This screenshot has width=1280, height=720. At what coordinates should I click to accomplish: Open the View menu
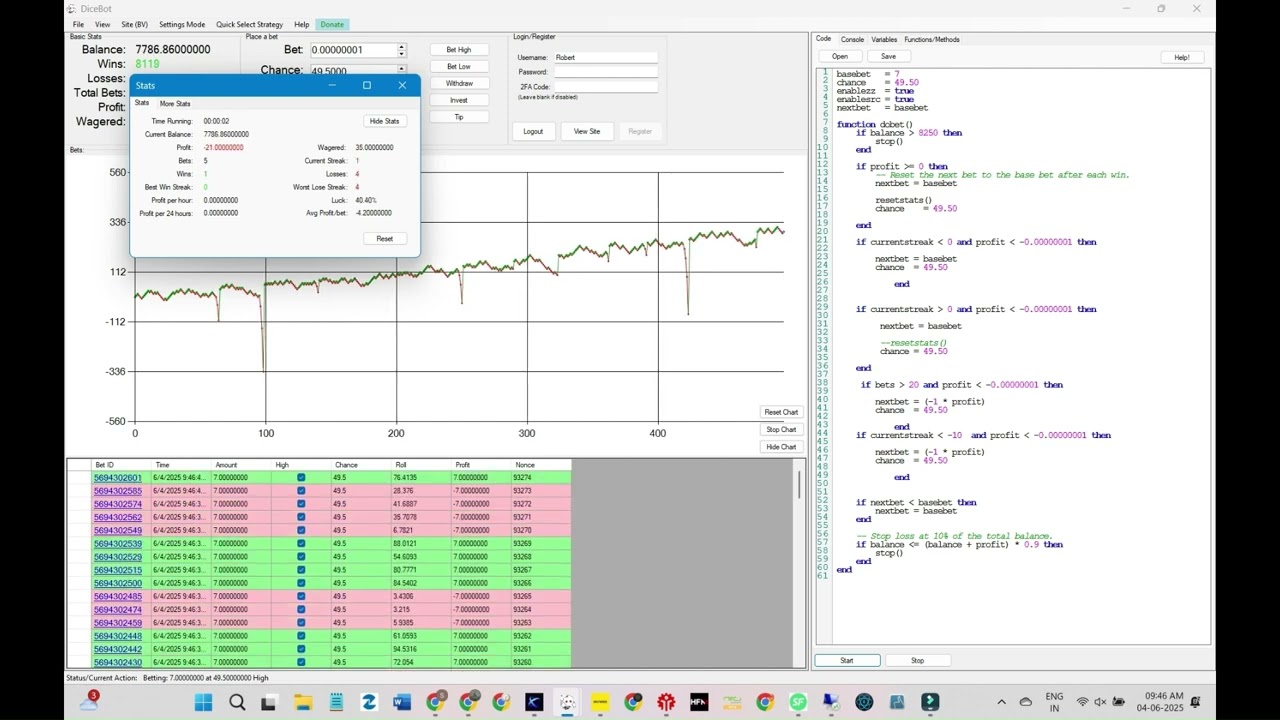[x=102, y=24]
